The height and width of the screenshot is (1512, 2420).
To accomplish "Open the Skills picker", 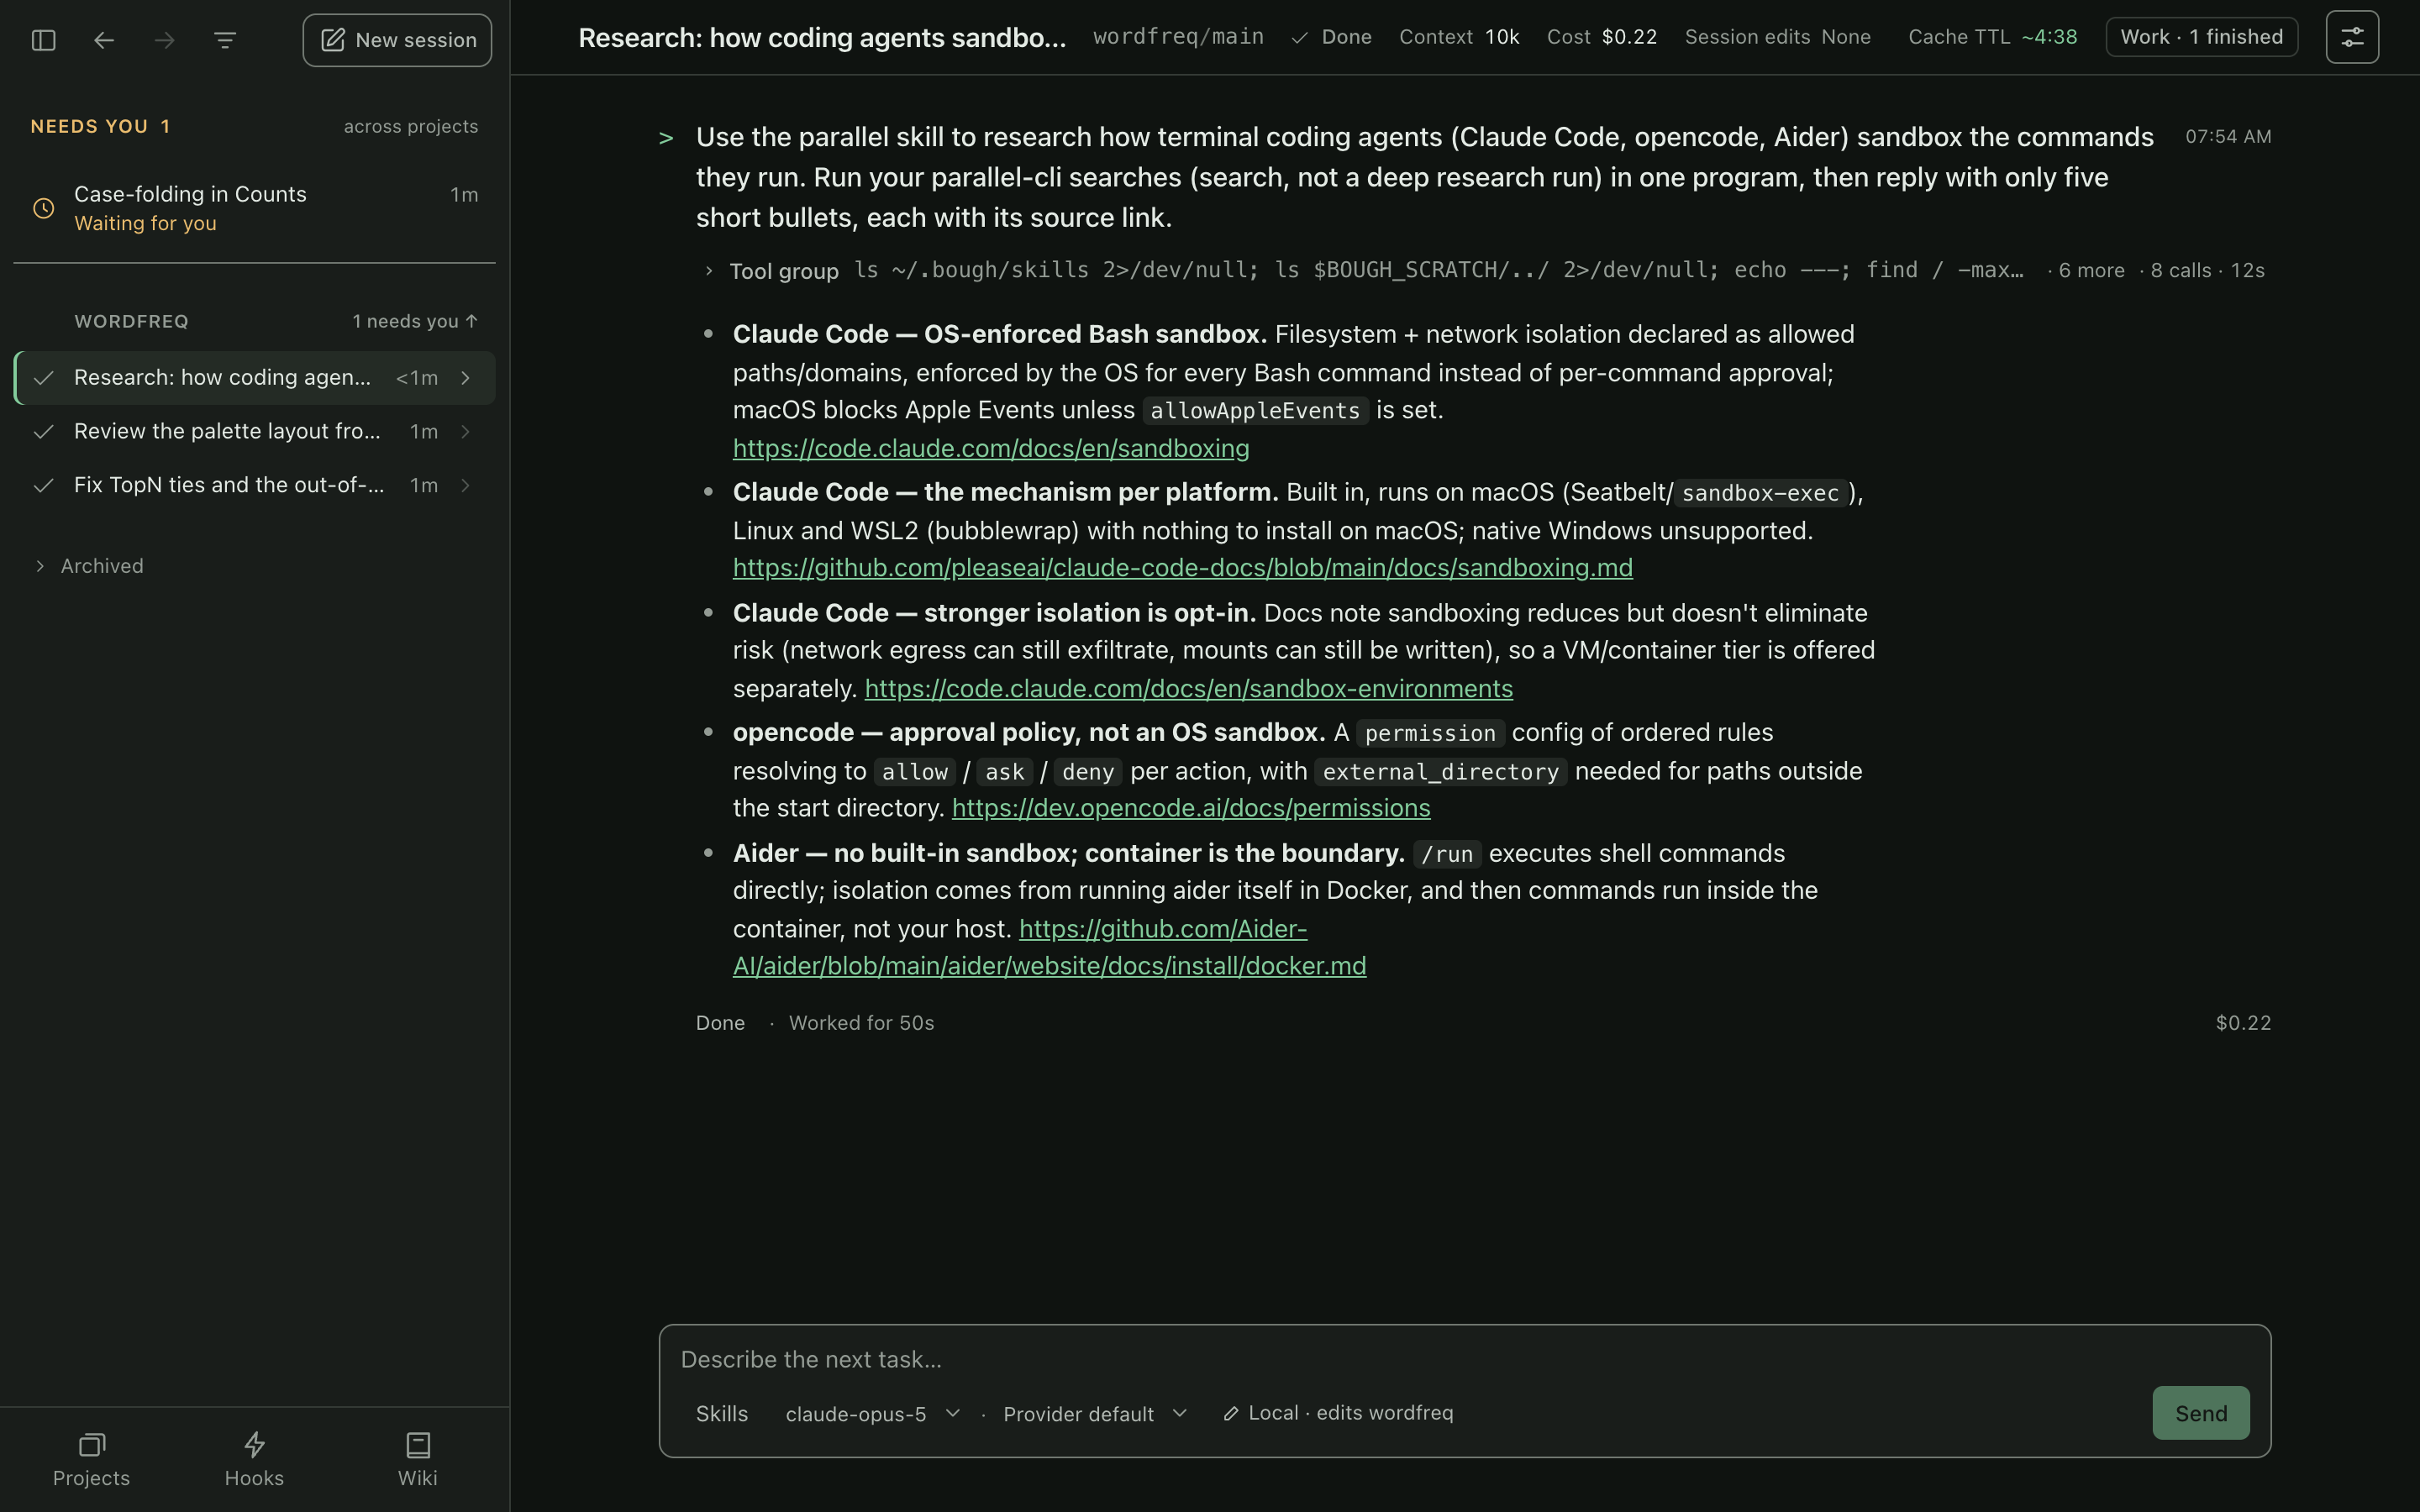I will (x=722, y=1413).
